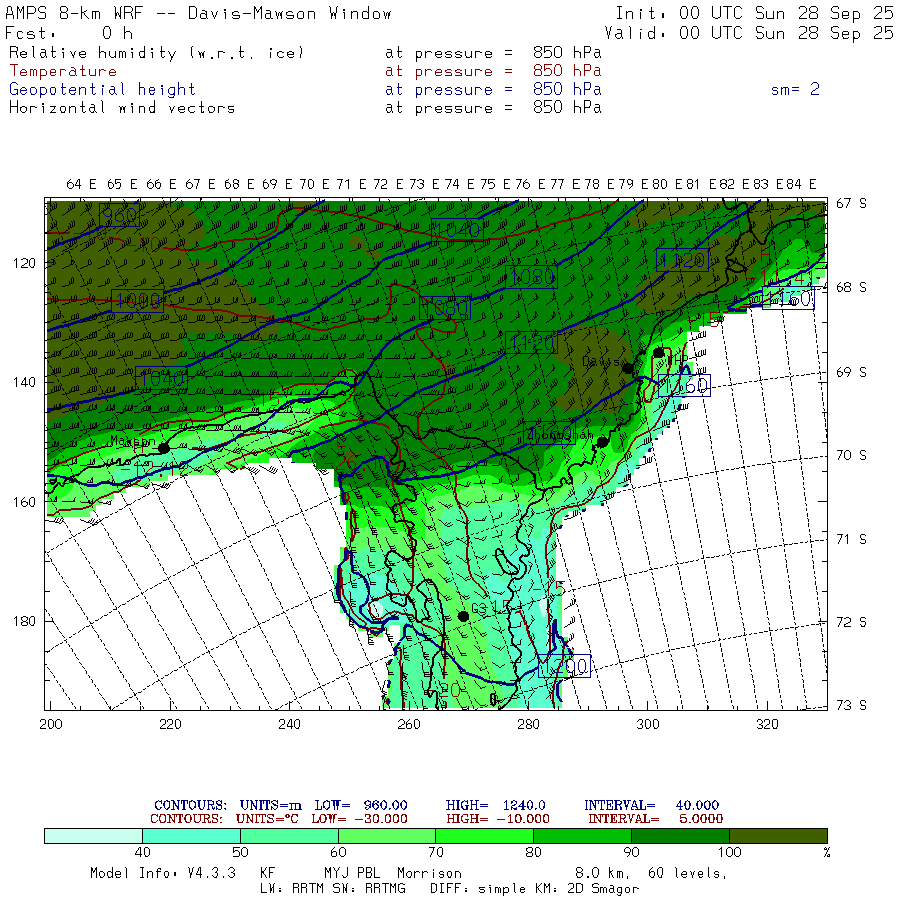Select the Davis station marker dot
900x900 pixels.
point(628,368)
